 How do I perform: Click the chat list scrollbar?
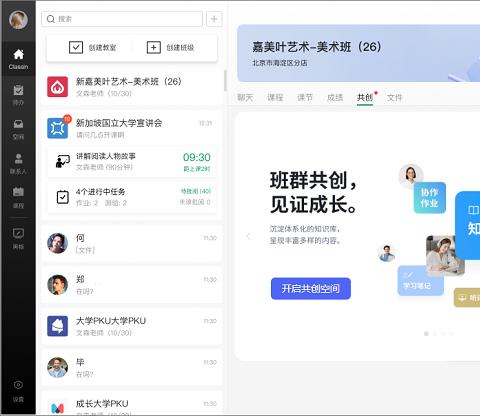click(x=225, y=80)
